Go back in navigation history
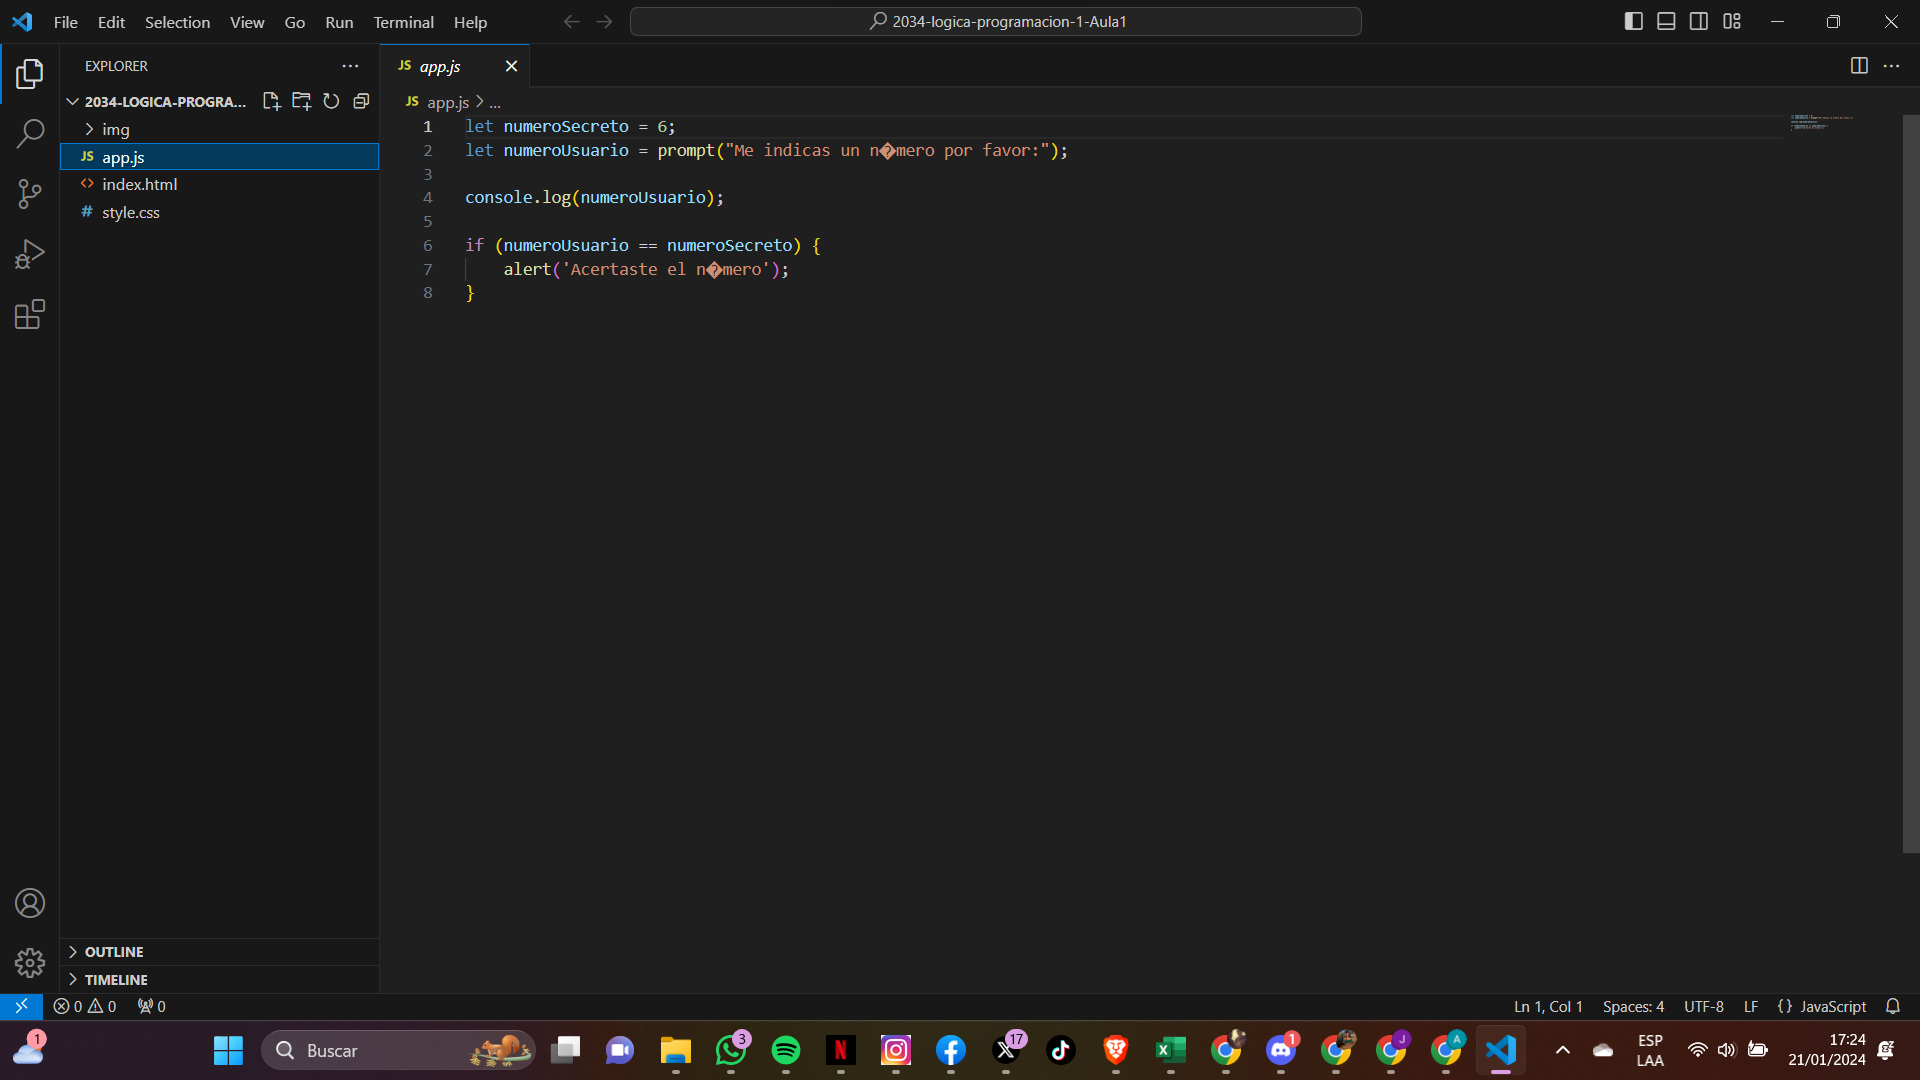 (x=571, y=22)
